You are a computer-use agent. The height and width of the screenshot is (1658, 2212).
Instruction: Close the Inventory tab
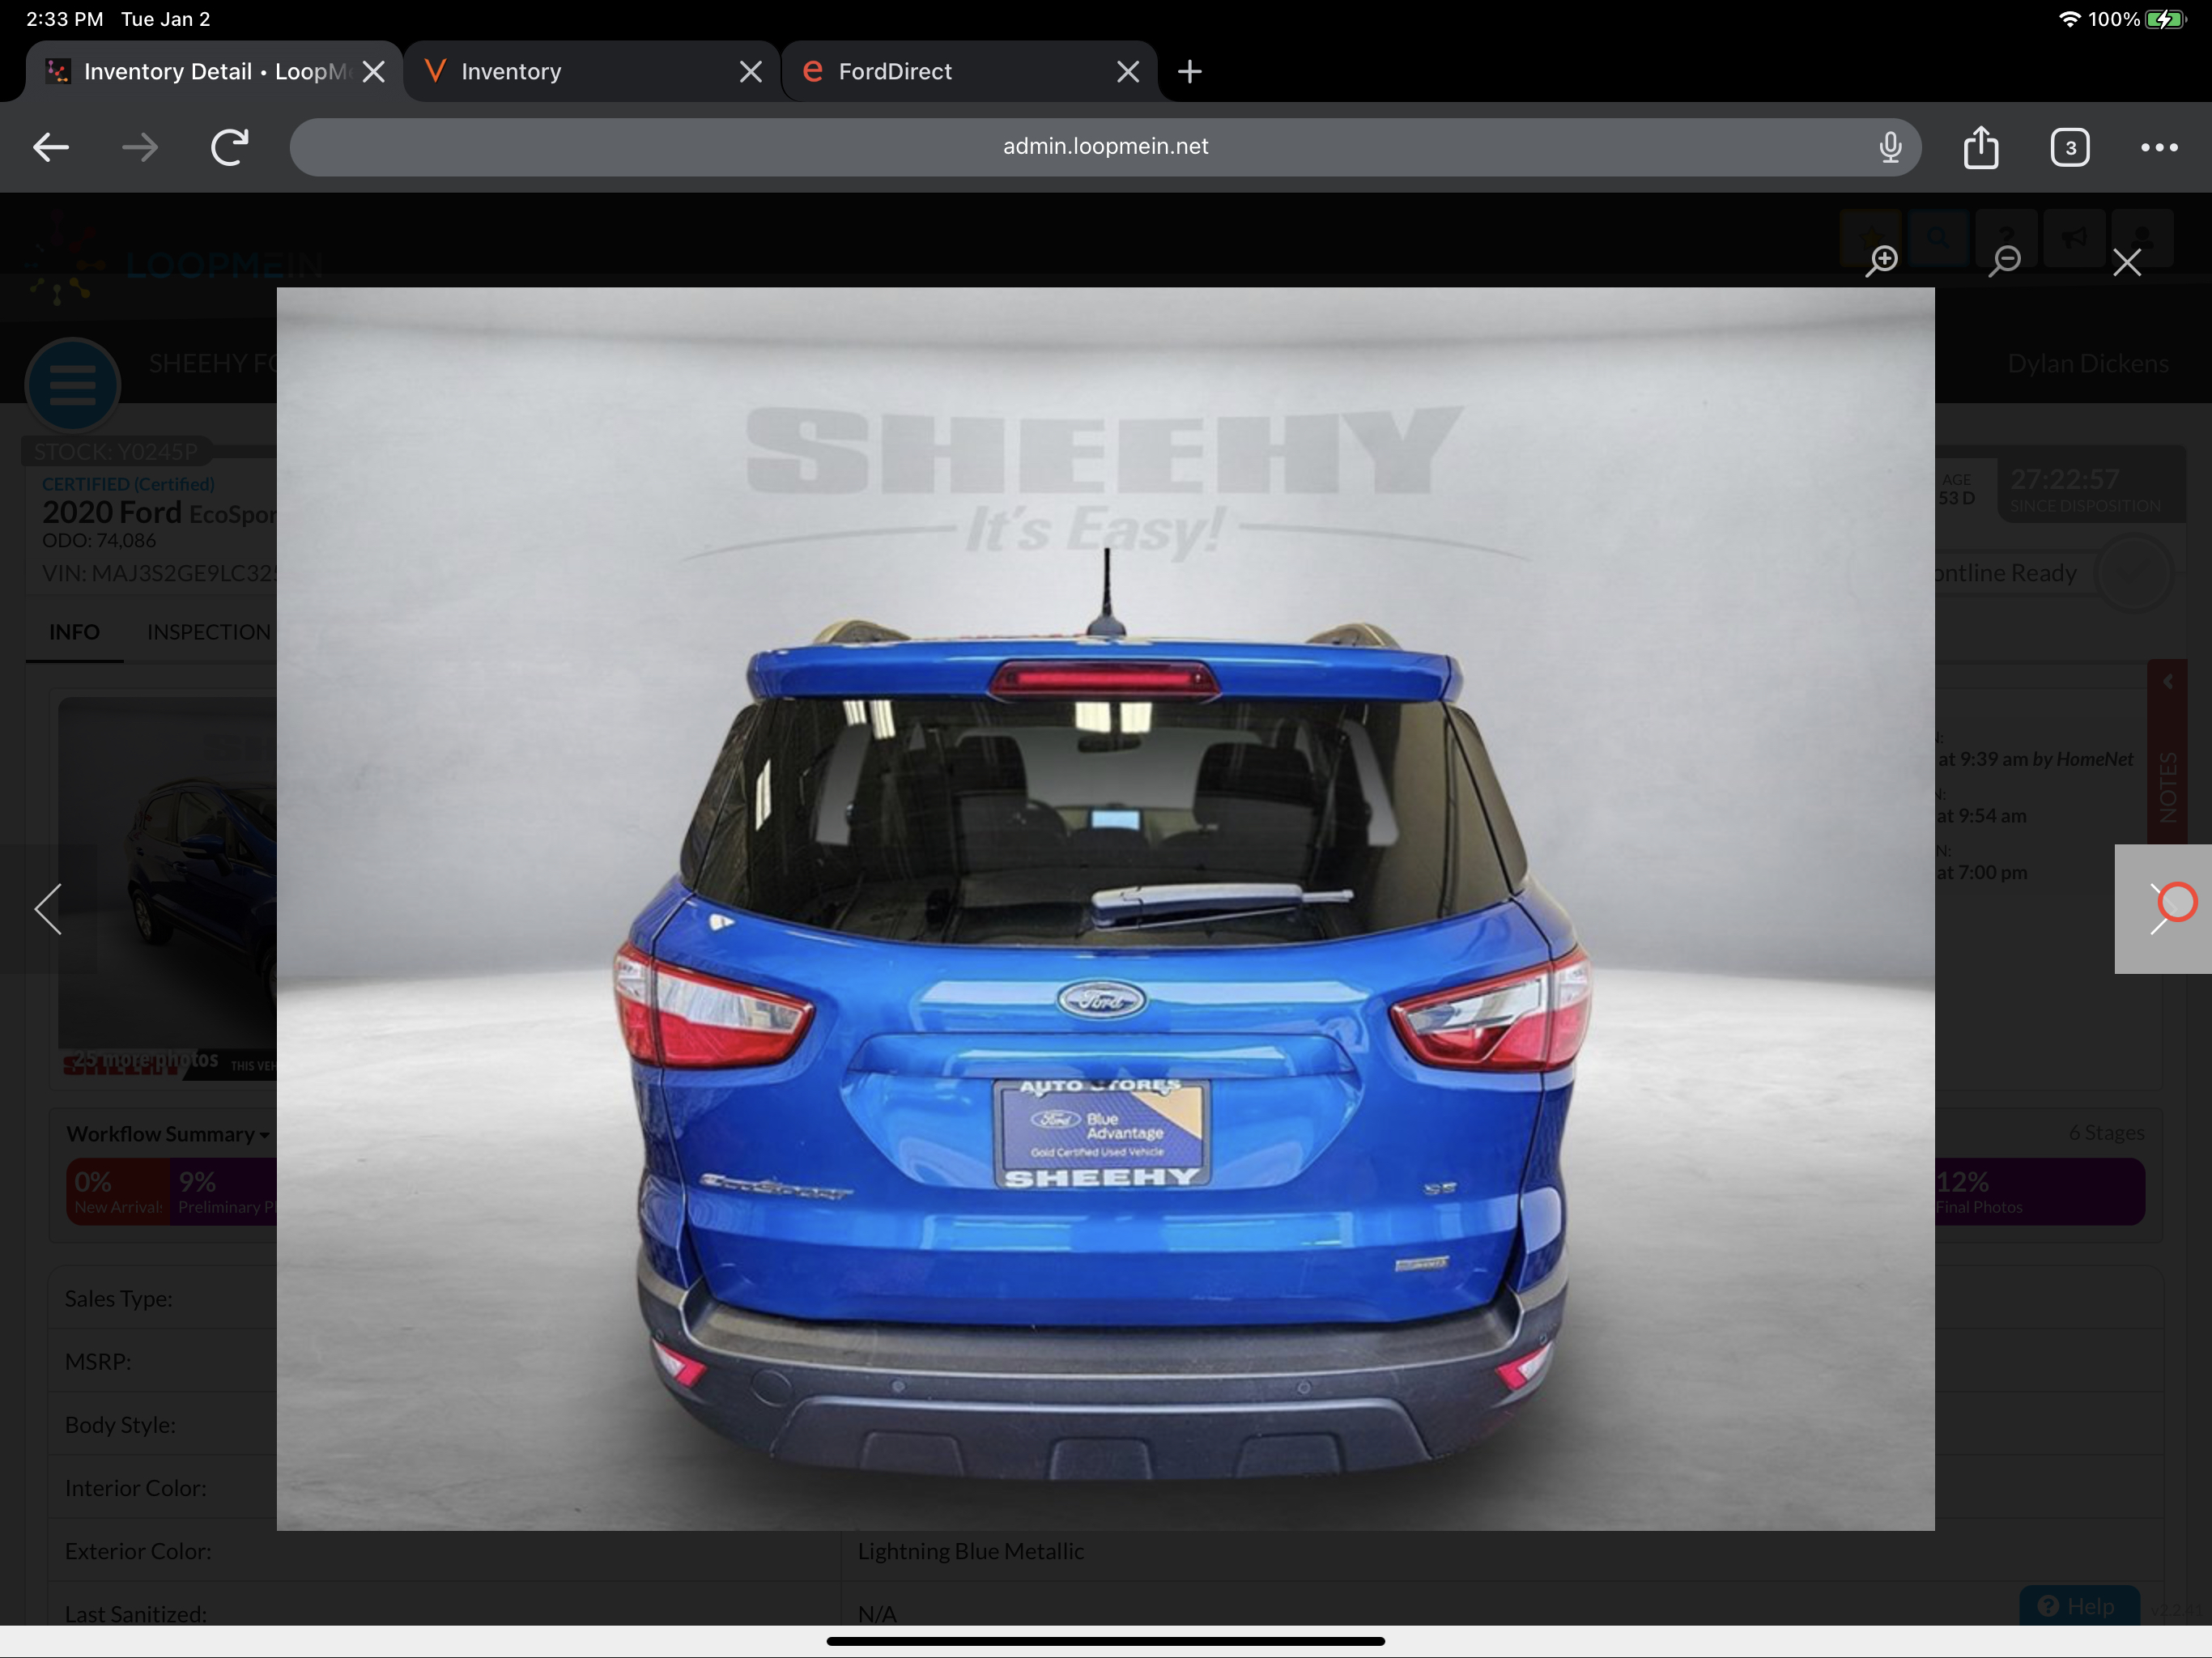751,72
